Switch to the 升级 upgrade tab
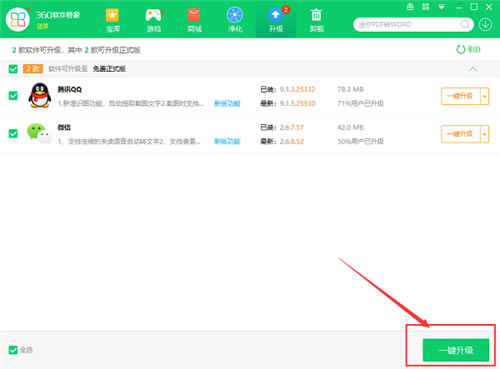This screenshot has width=500, height=369. pyautogui.click(x=276, y=20)
